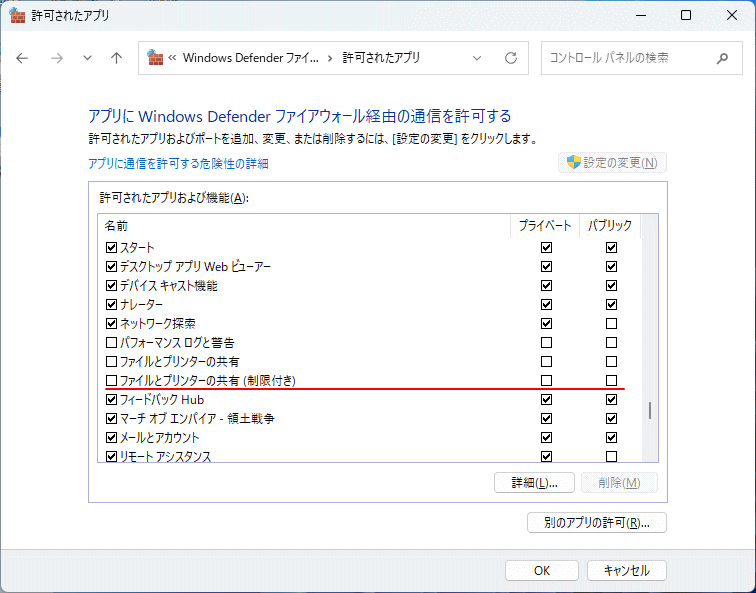Click the プライベート column header

pyautogui.click(x=545, y=226)
